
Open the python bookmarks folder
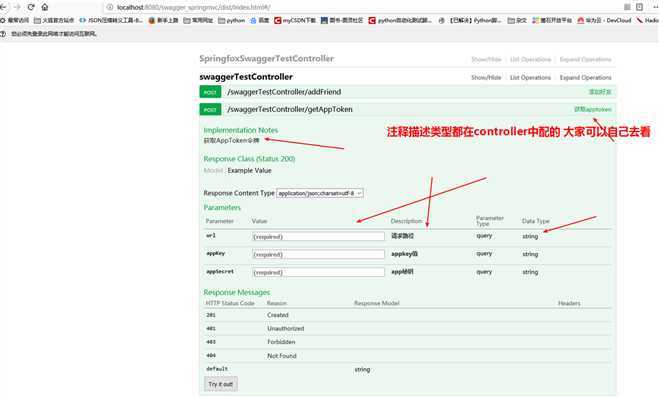pos(232,20)
